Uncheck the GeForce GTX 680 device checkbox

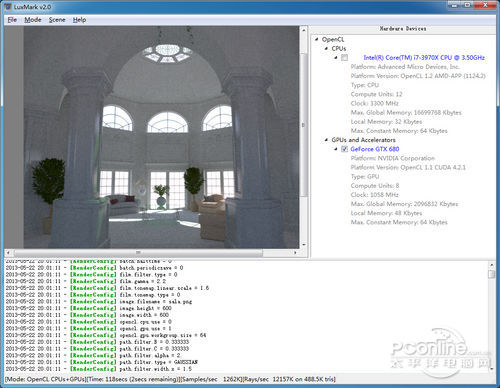[344, 149]
